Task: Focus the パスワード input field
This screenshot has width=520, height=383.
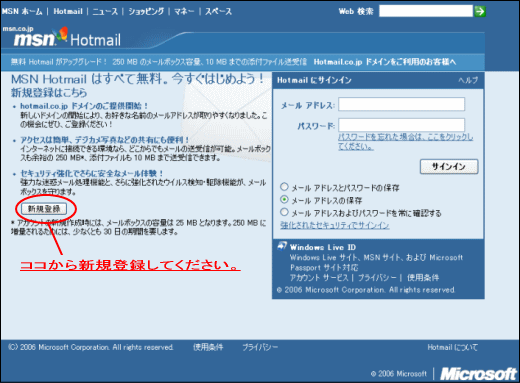Action: (x=402, y=125)
